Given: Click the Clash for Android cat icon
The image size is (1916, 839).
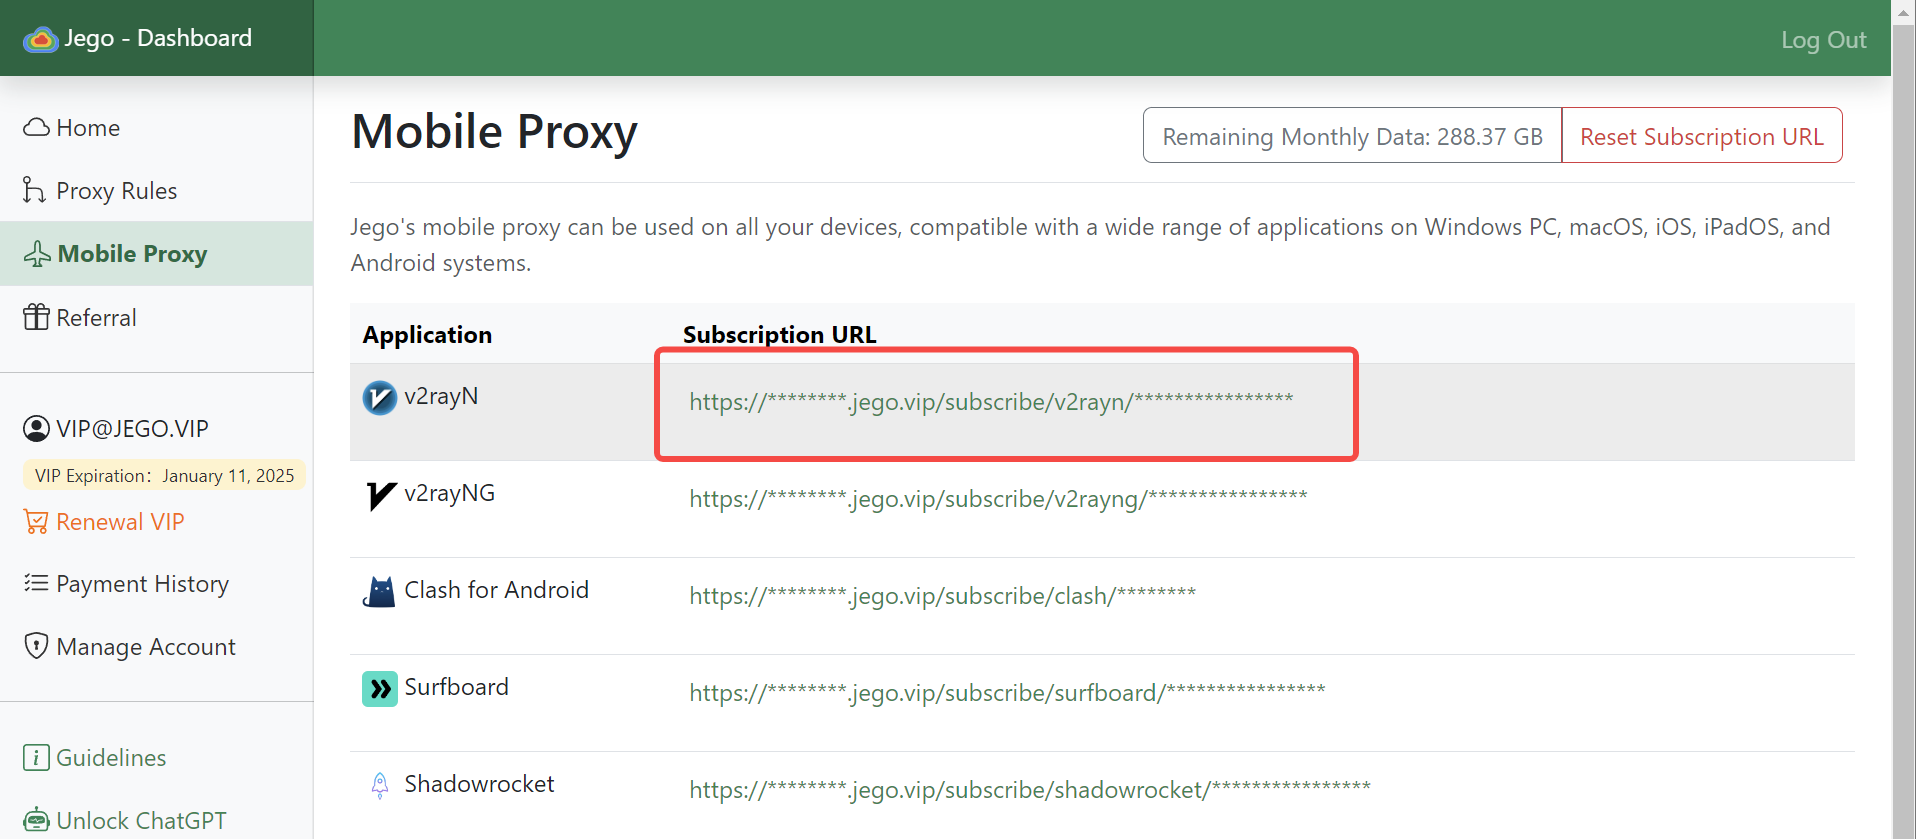Looking at the screenshot, I should [380, 592].
